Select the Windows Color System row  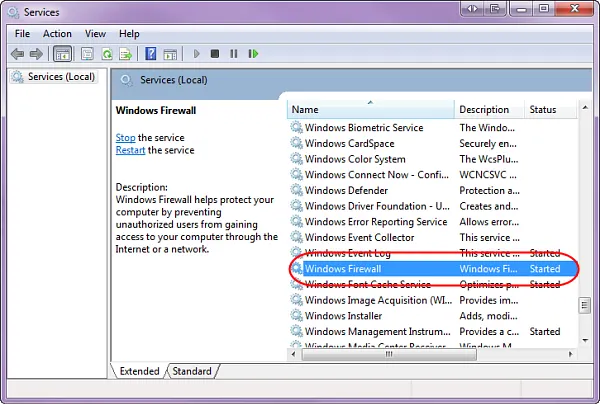coord(432,159)
